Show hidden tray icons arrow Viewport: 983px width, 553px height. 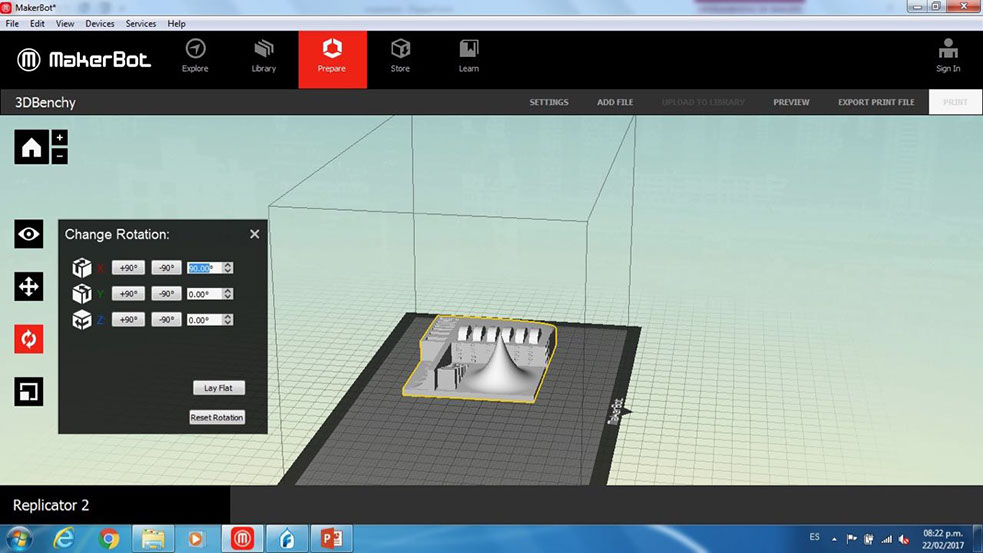[x=834, y=539]
